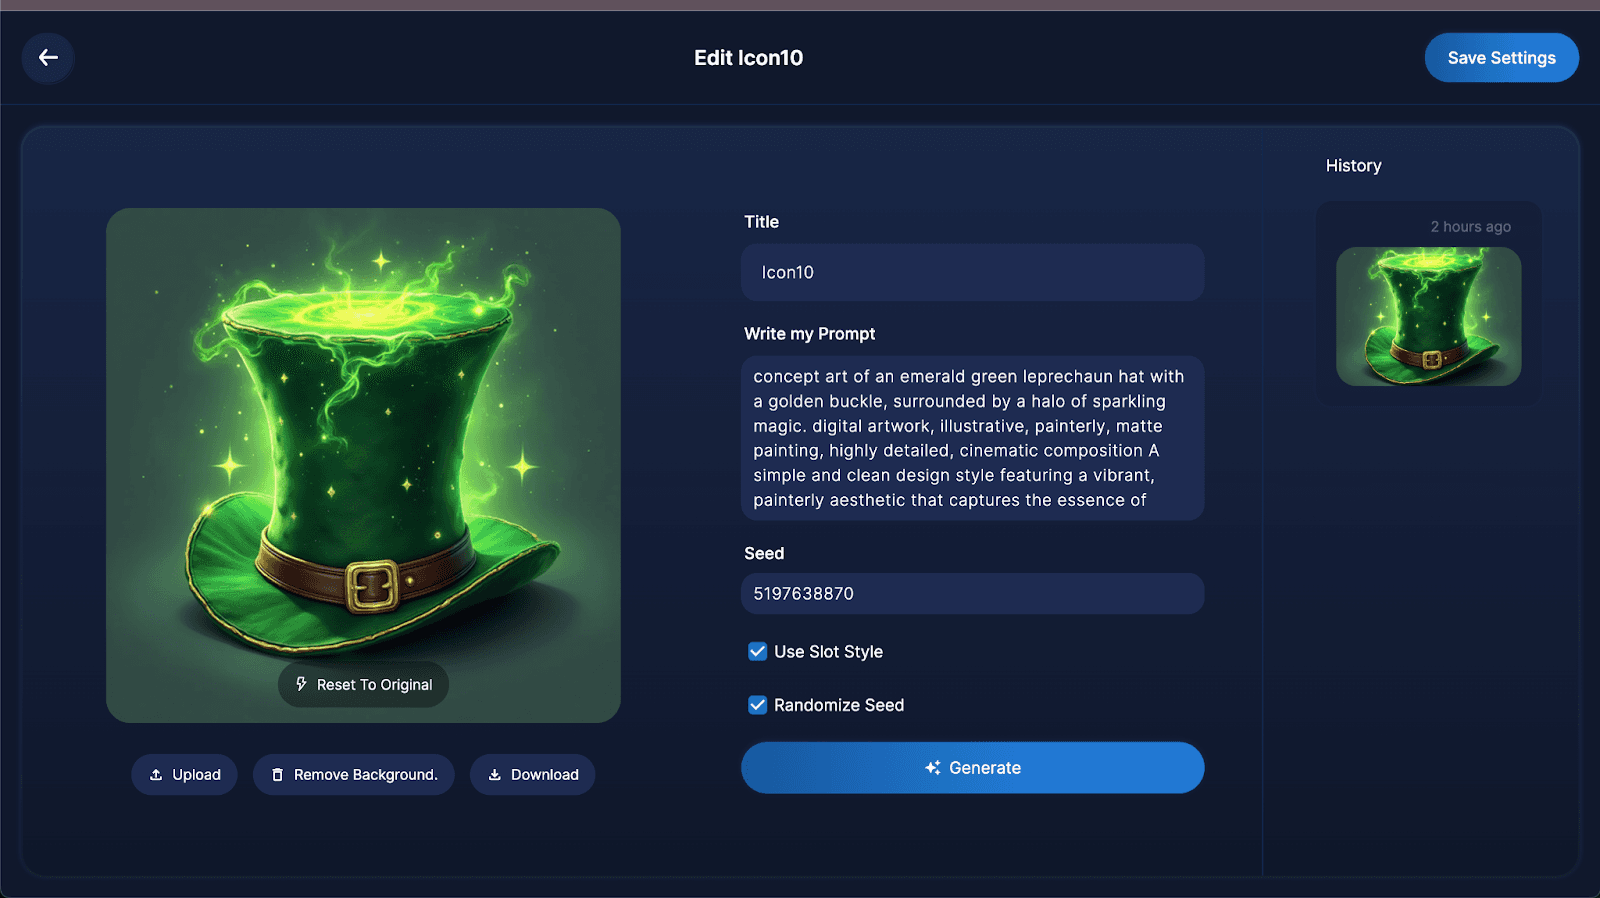Click the Use Slot Style label
1600x898 pixels.
coord(828,652)
